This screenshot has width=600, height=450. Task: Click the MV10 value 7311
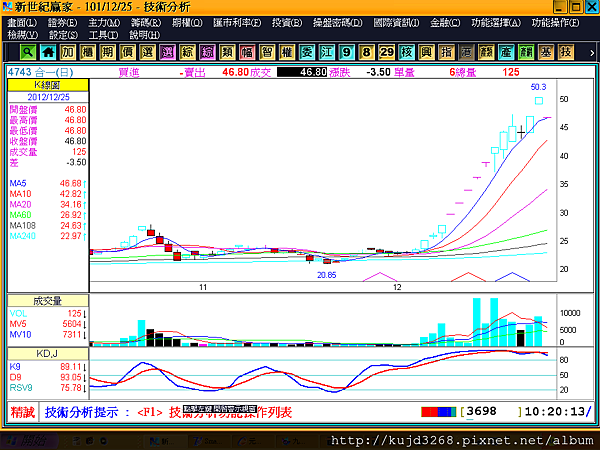click(x=72, y=334)
